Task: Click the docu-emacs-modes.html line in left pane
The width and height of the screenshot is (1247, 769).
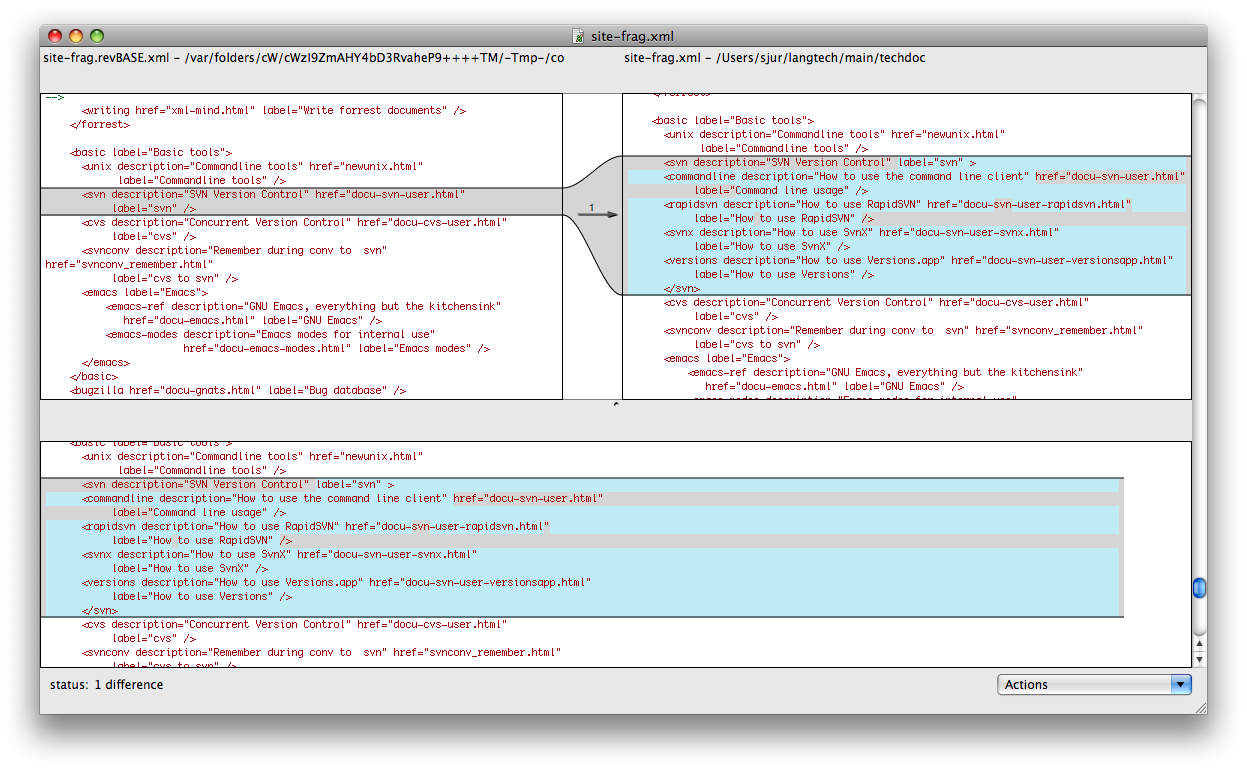Action: pos(337,348)
